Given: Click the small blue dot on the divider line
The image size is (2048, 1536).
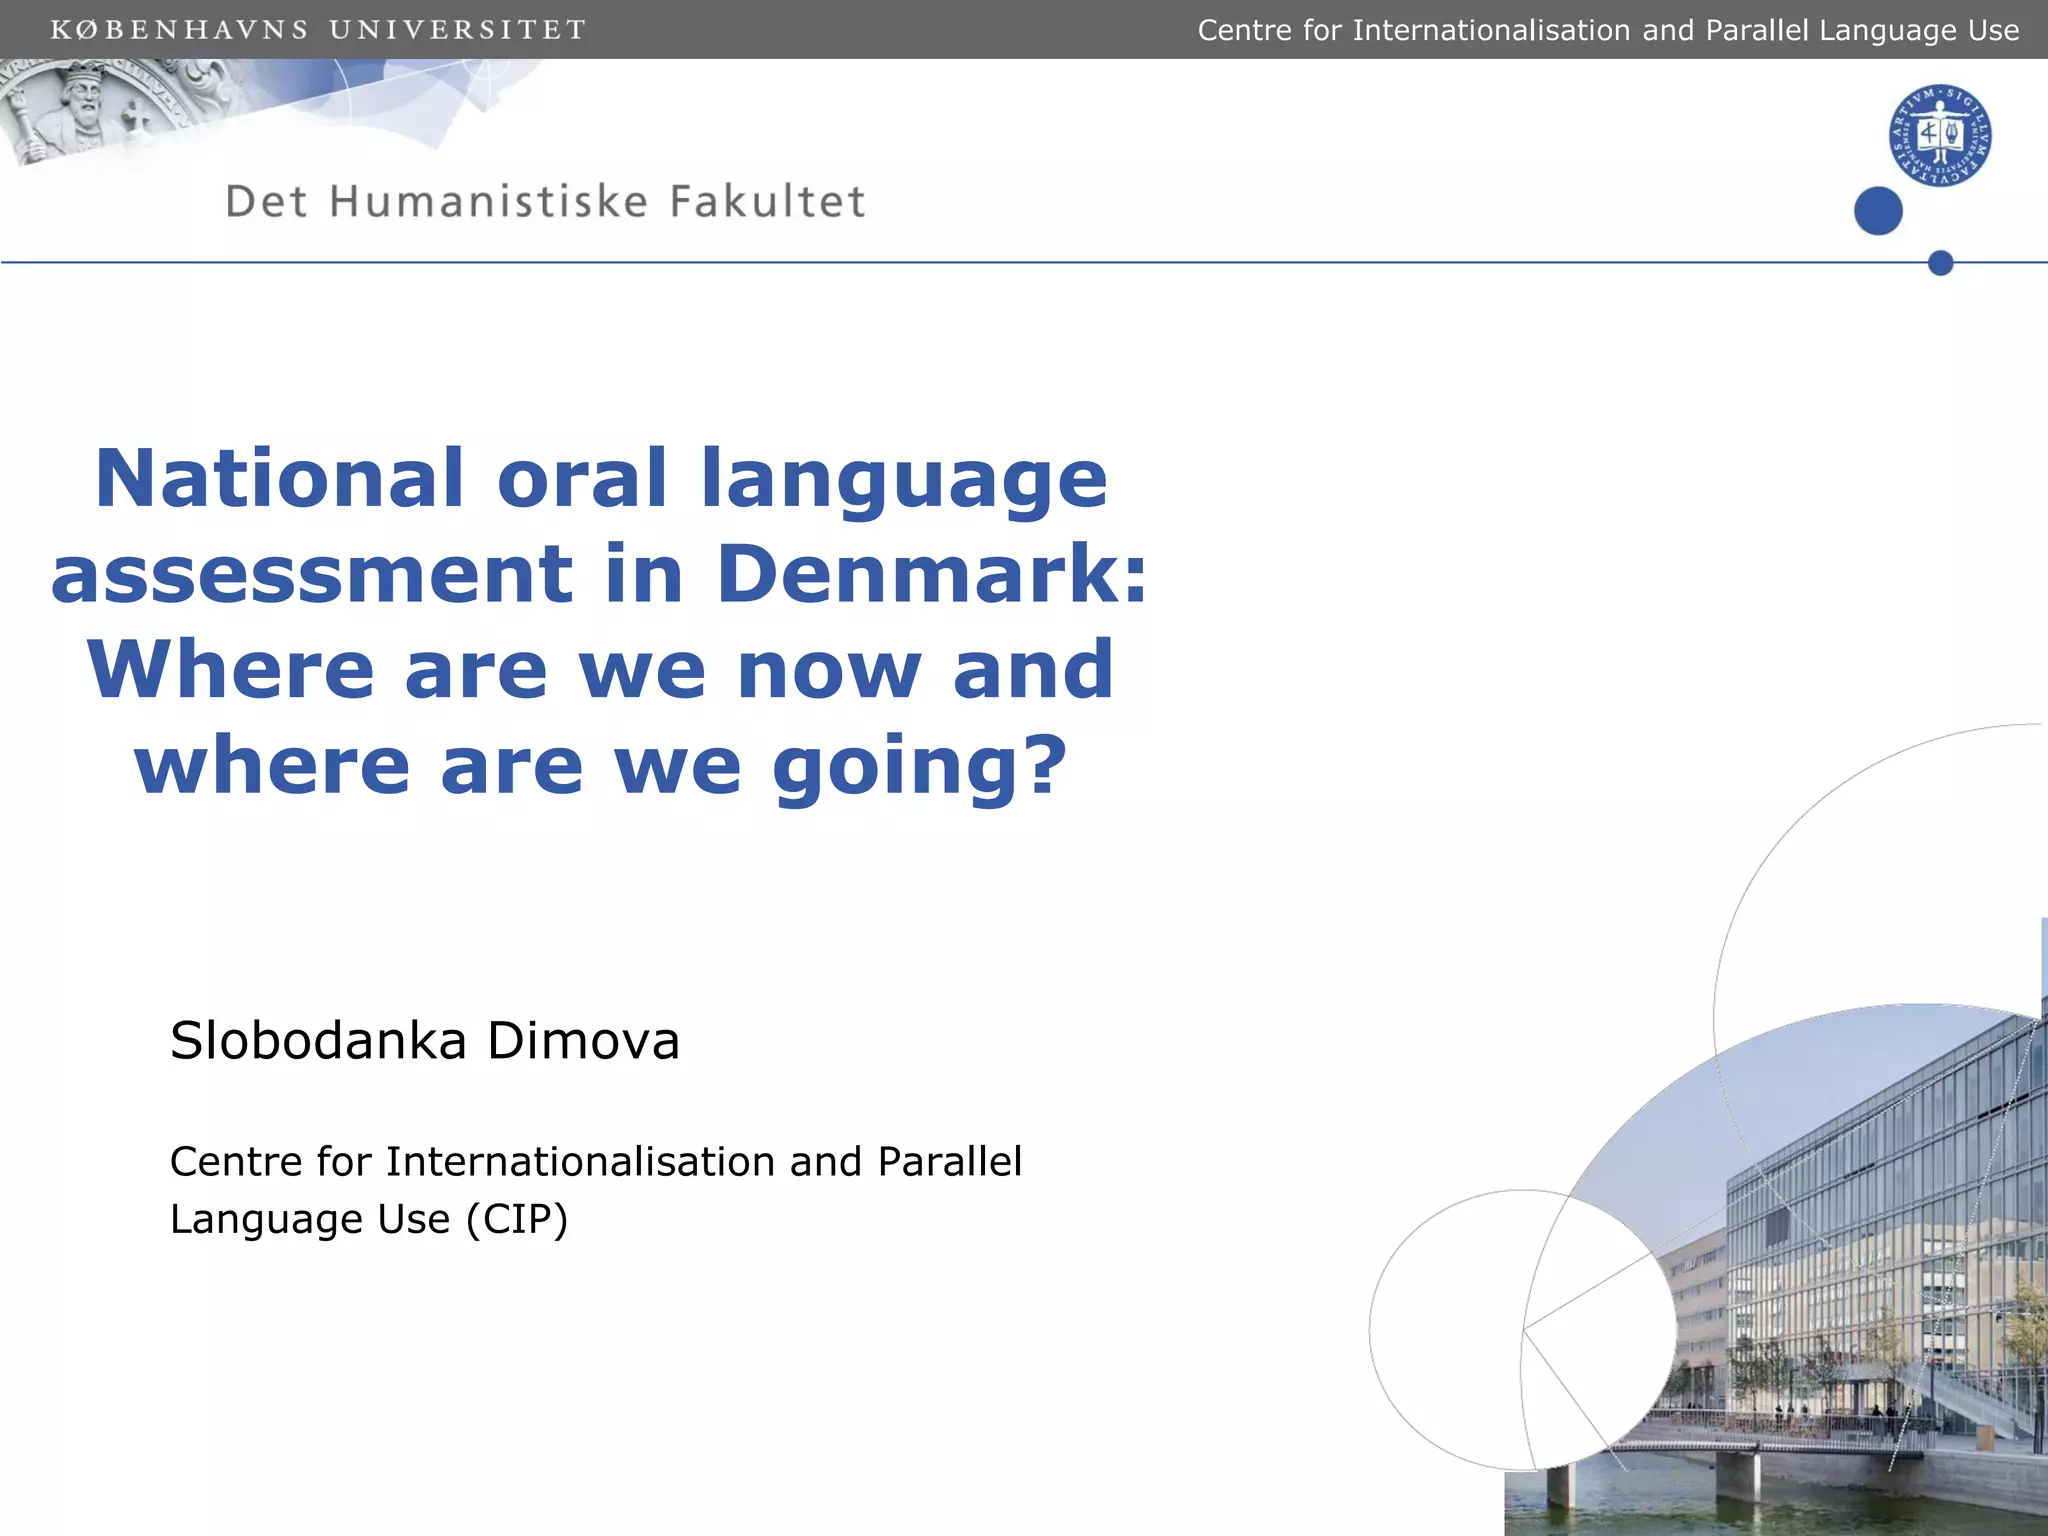Looking at the screenshot, I should click(1940, 263).
